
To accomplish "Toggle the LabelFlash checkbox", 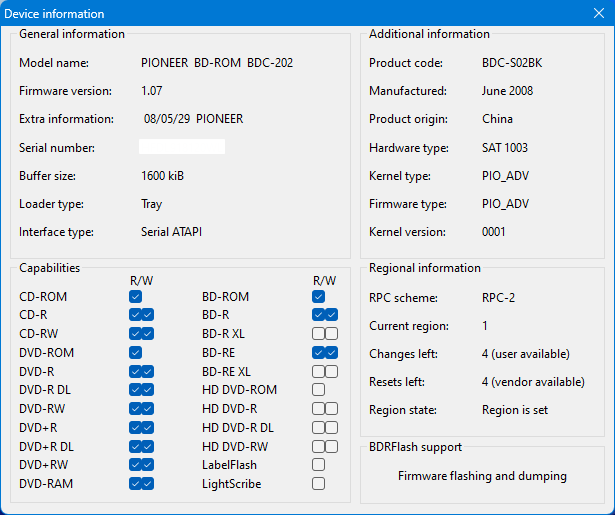I will point(318,465).
